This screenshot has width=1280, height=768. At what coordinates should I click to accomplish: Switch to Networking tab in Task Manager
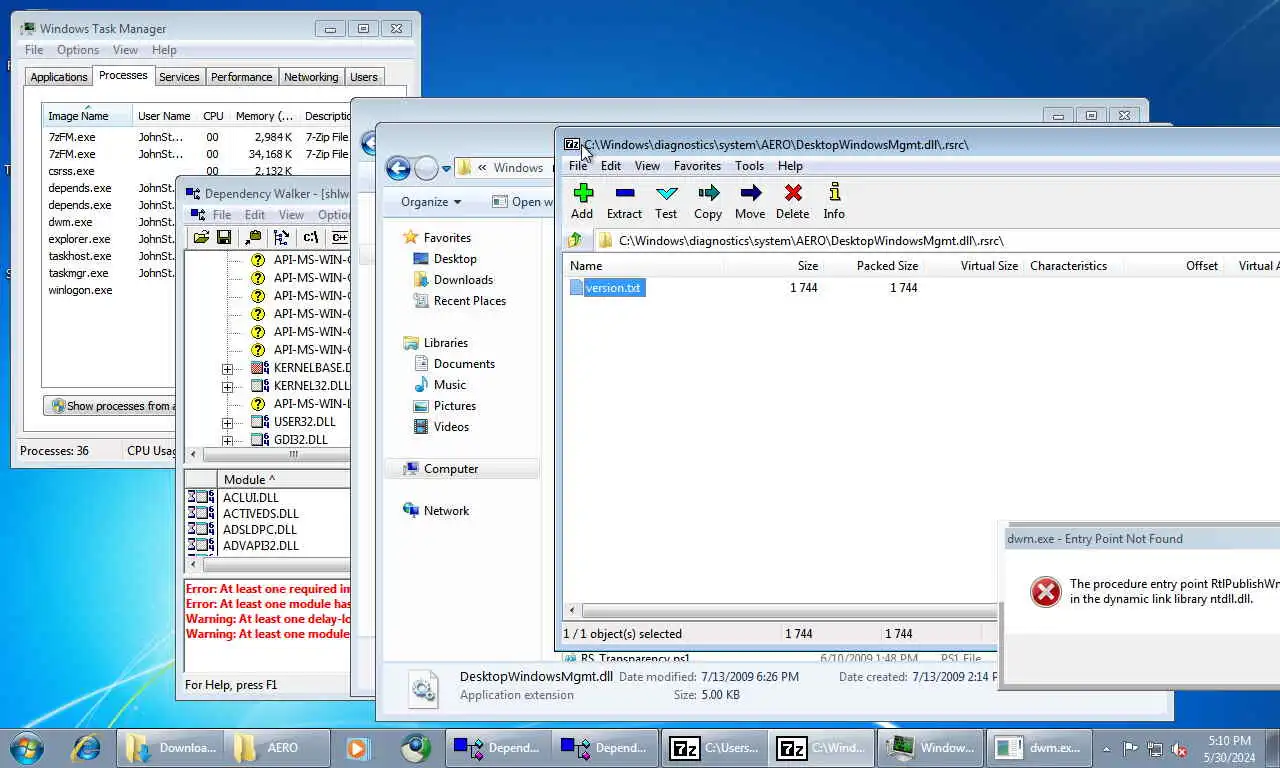[x=311, y=77]
